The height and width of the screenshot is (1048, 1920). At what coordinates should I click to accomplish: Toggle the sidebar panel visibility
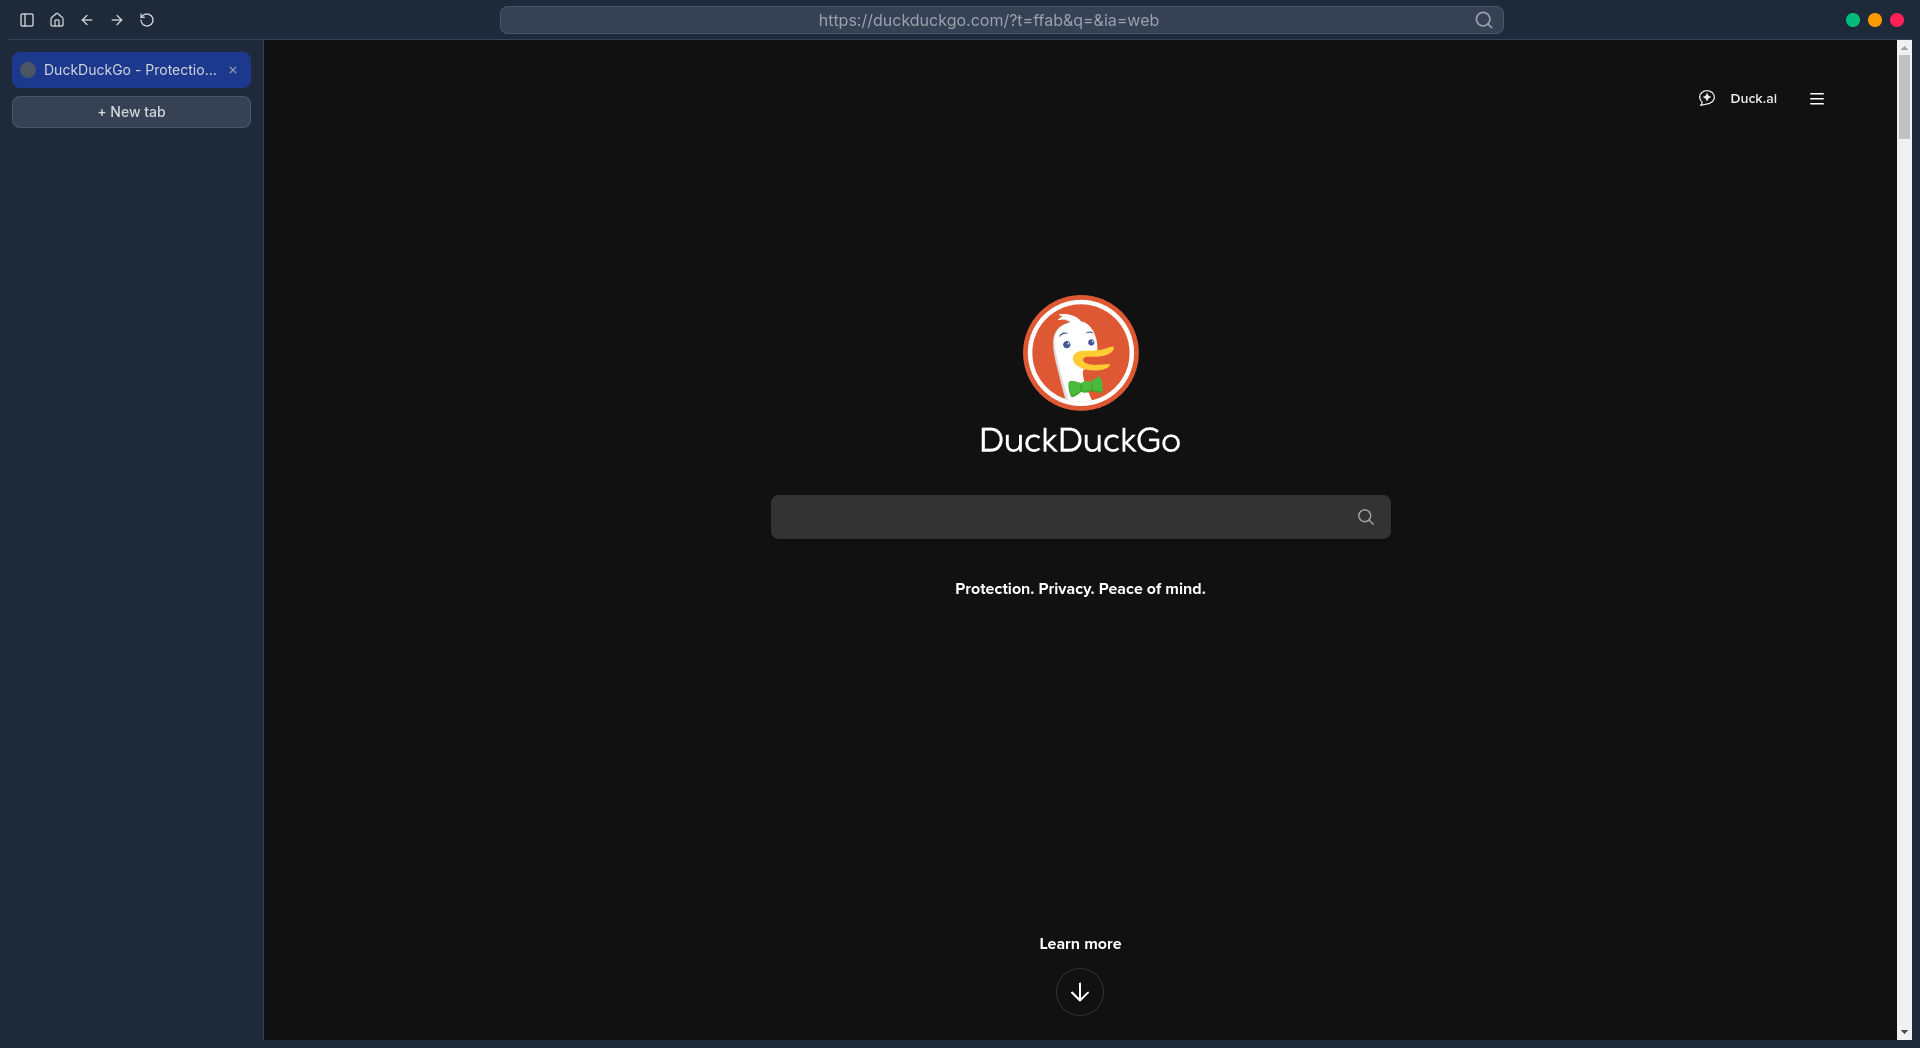pyautogui.click(x=27, y=20)
